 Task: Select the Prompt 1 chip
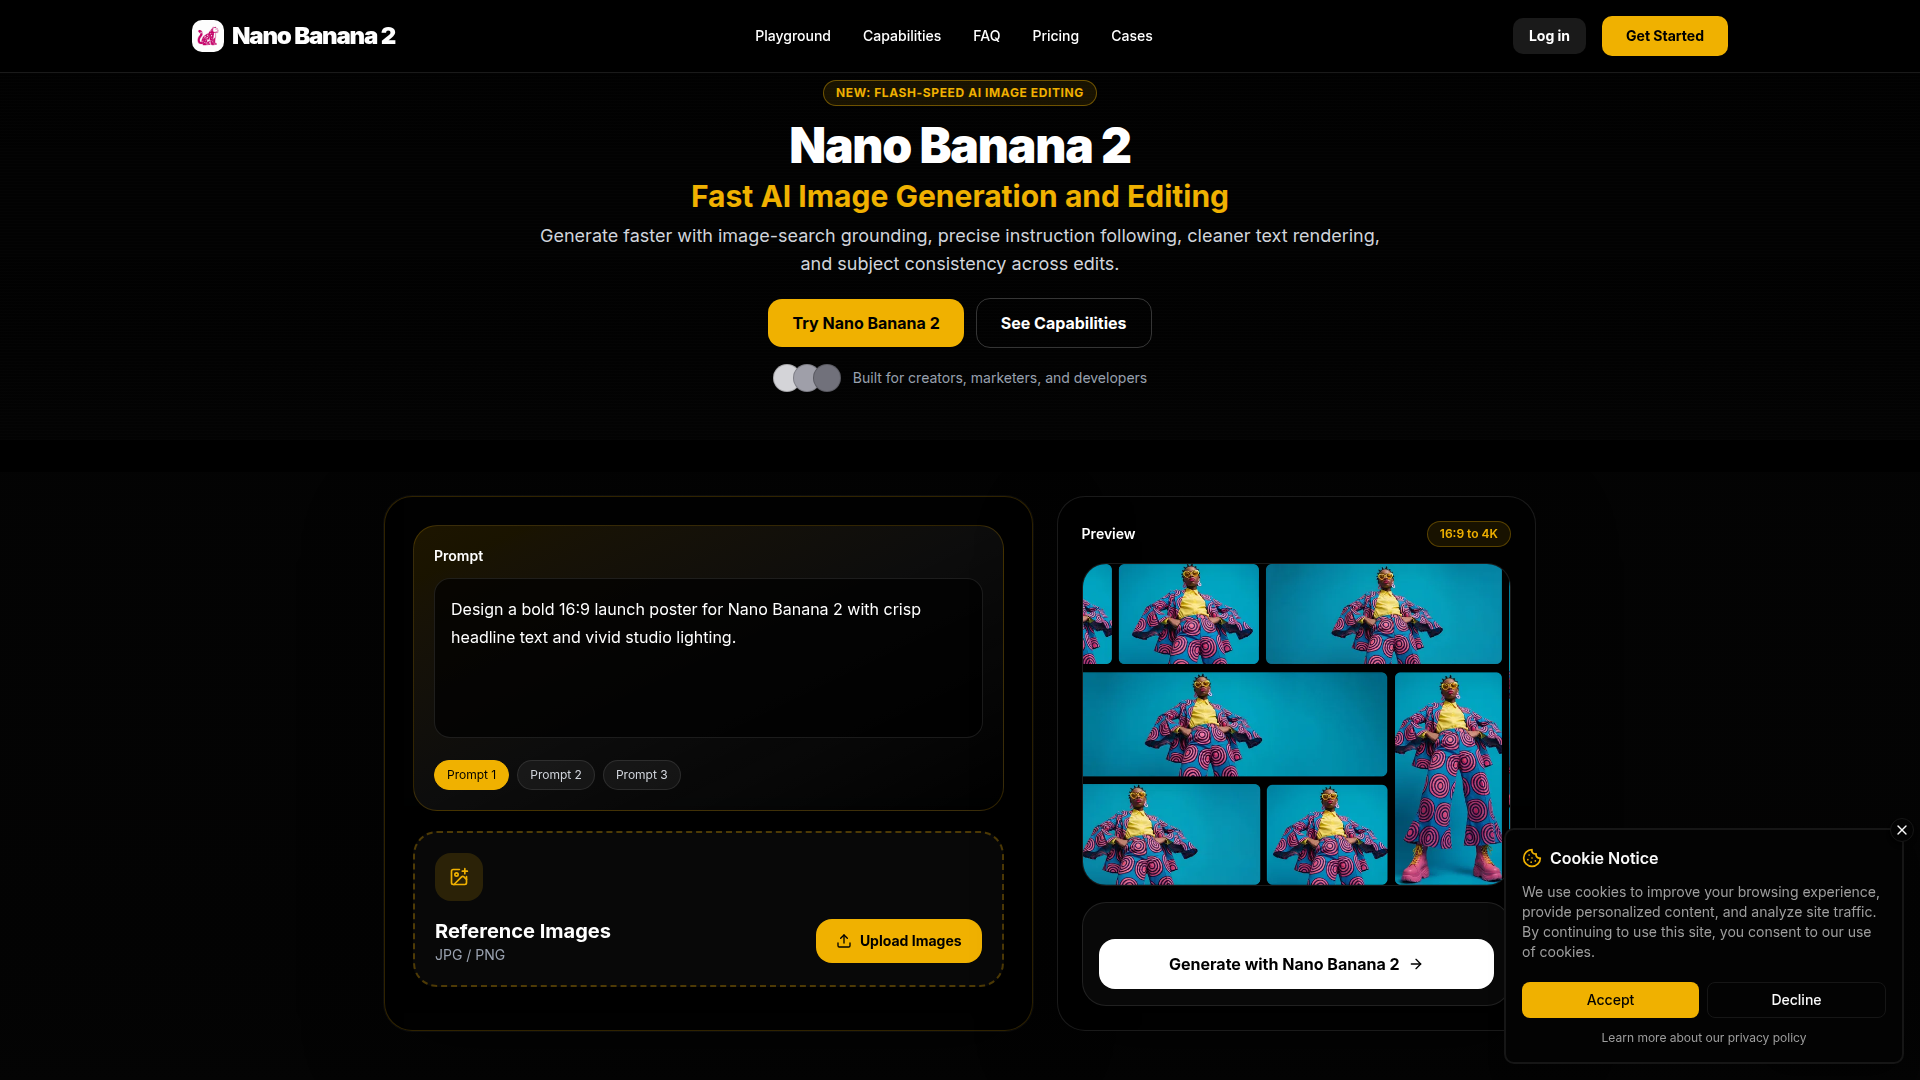point(471,775)
